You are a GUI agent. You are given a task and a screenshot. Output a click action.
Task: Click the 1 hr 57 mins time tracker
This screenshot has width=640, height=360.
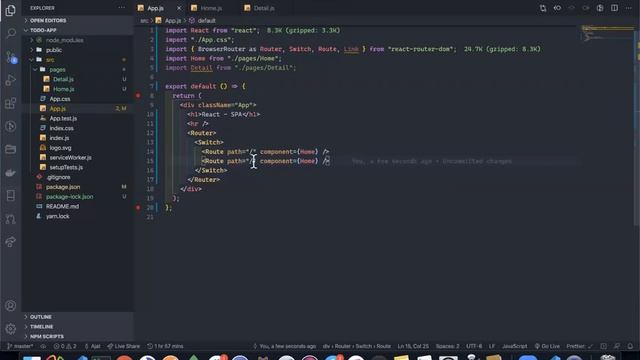coord(165,346)
